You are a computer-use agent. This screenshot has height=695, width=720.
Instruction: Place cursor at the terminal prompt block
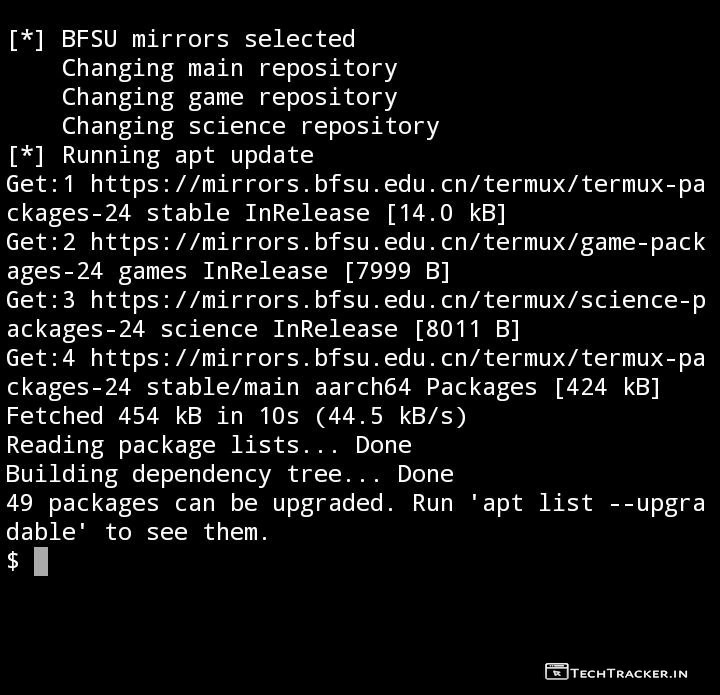point(41,561)
